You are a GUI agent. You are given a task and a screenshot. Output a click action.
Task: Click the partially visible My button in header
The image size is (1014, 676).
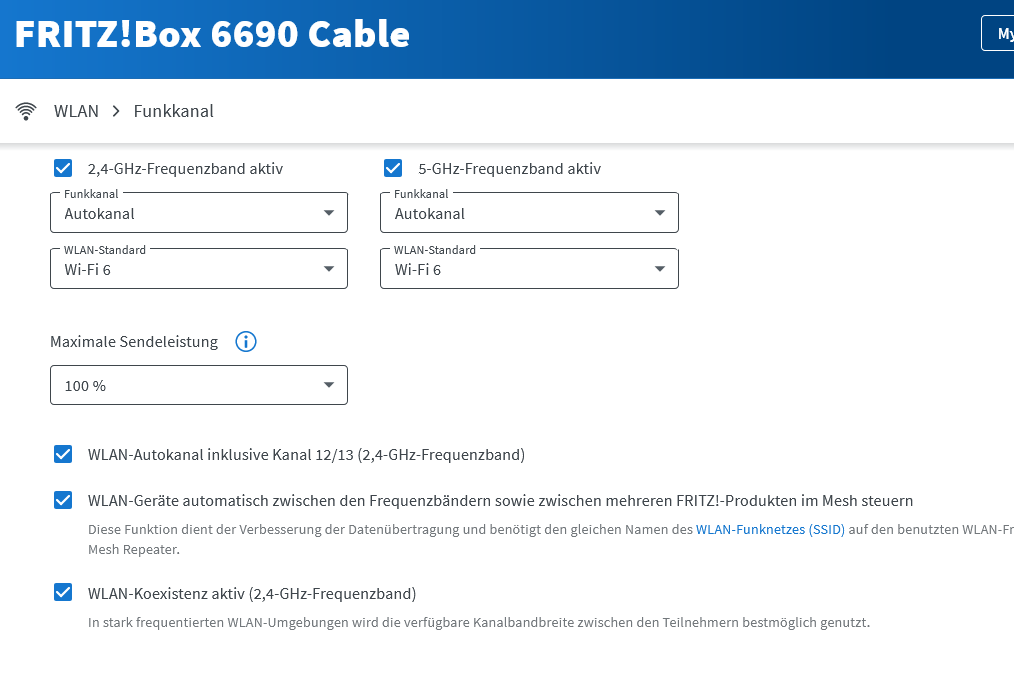[998, 34]
